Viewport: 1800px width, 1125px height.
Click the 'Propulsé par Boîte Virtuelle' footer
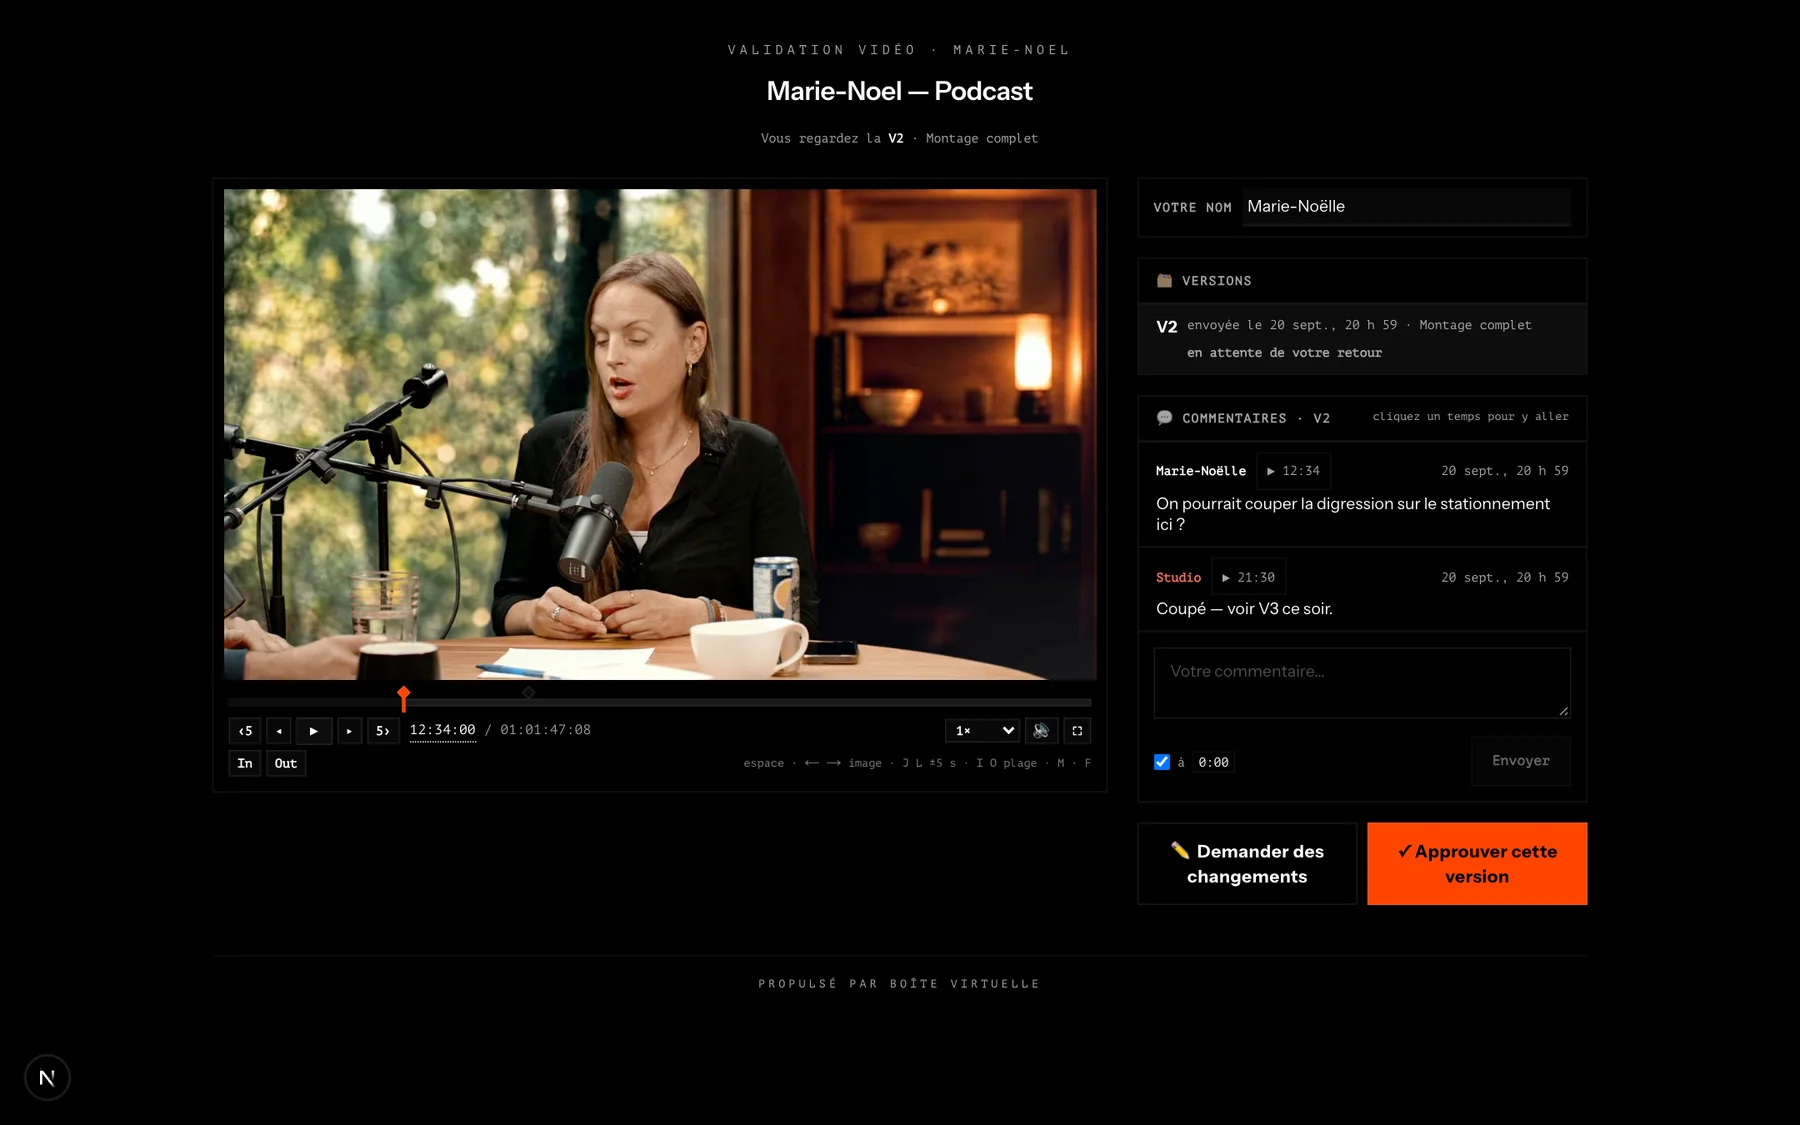[x=899, y=984]
